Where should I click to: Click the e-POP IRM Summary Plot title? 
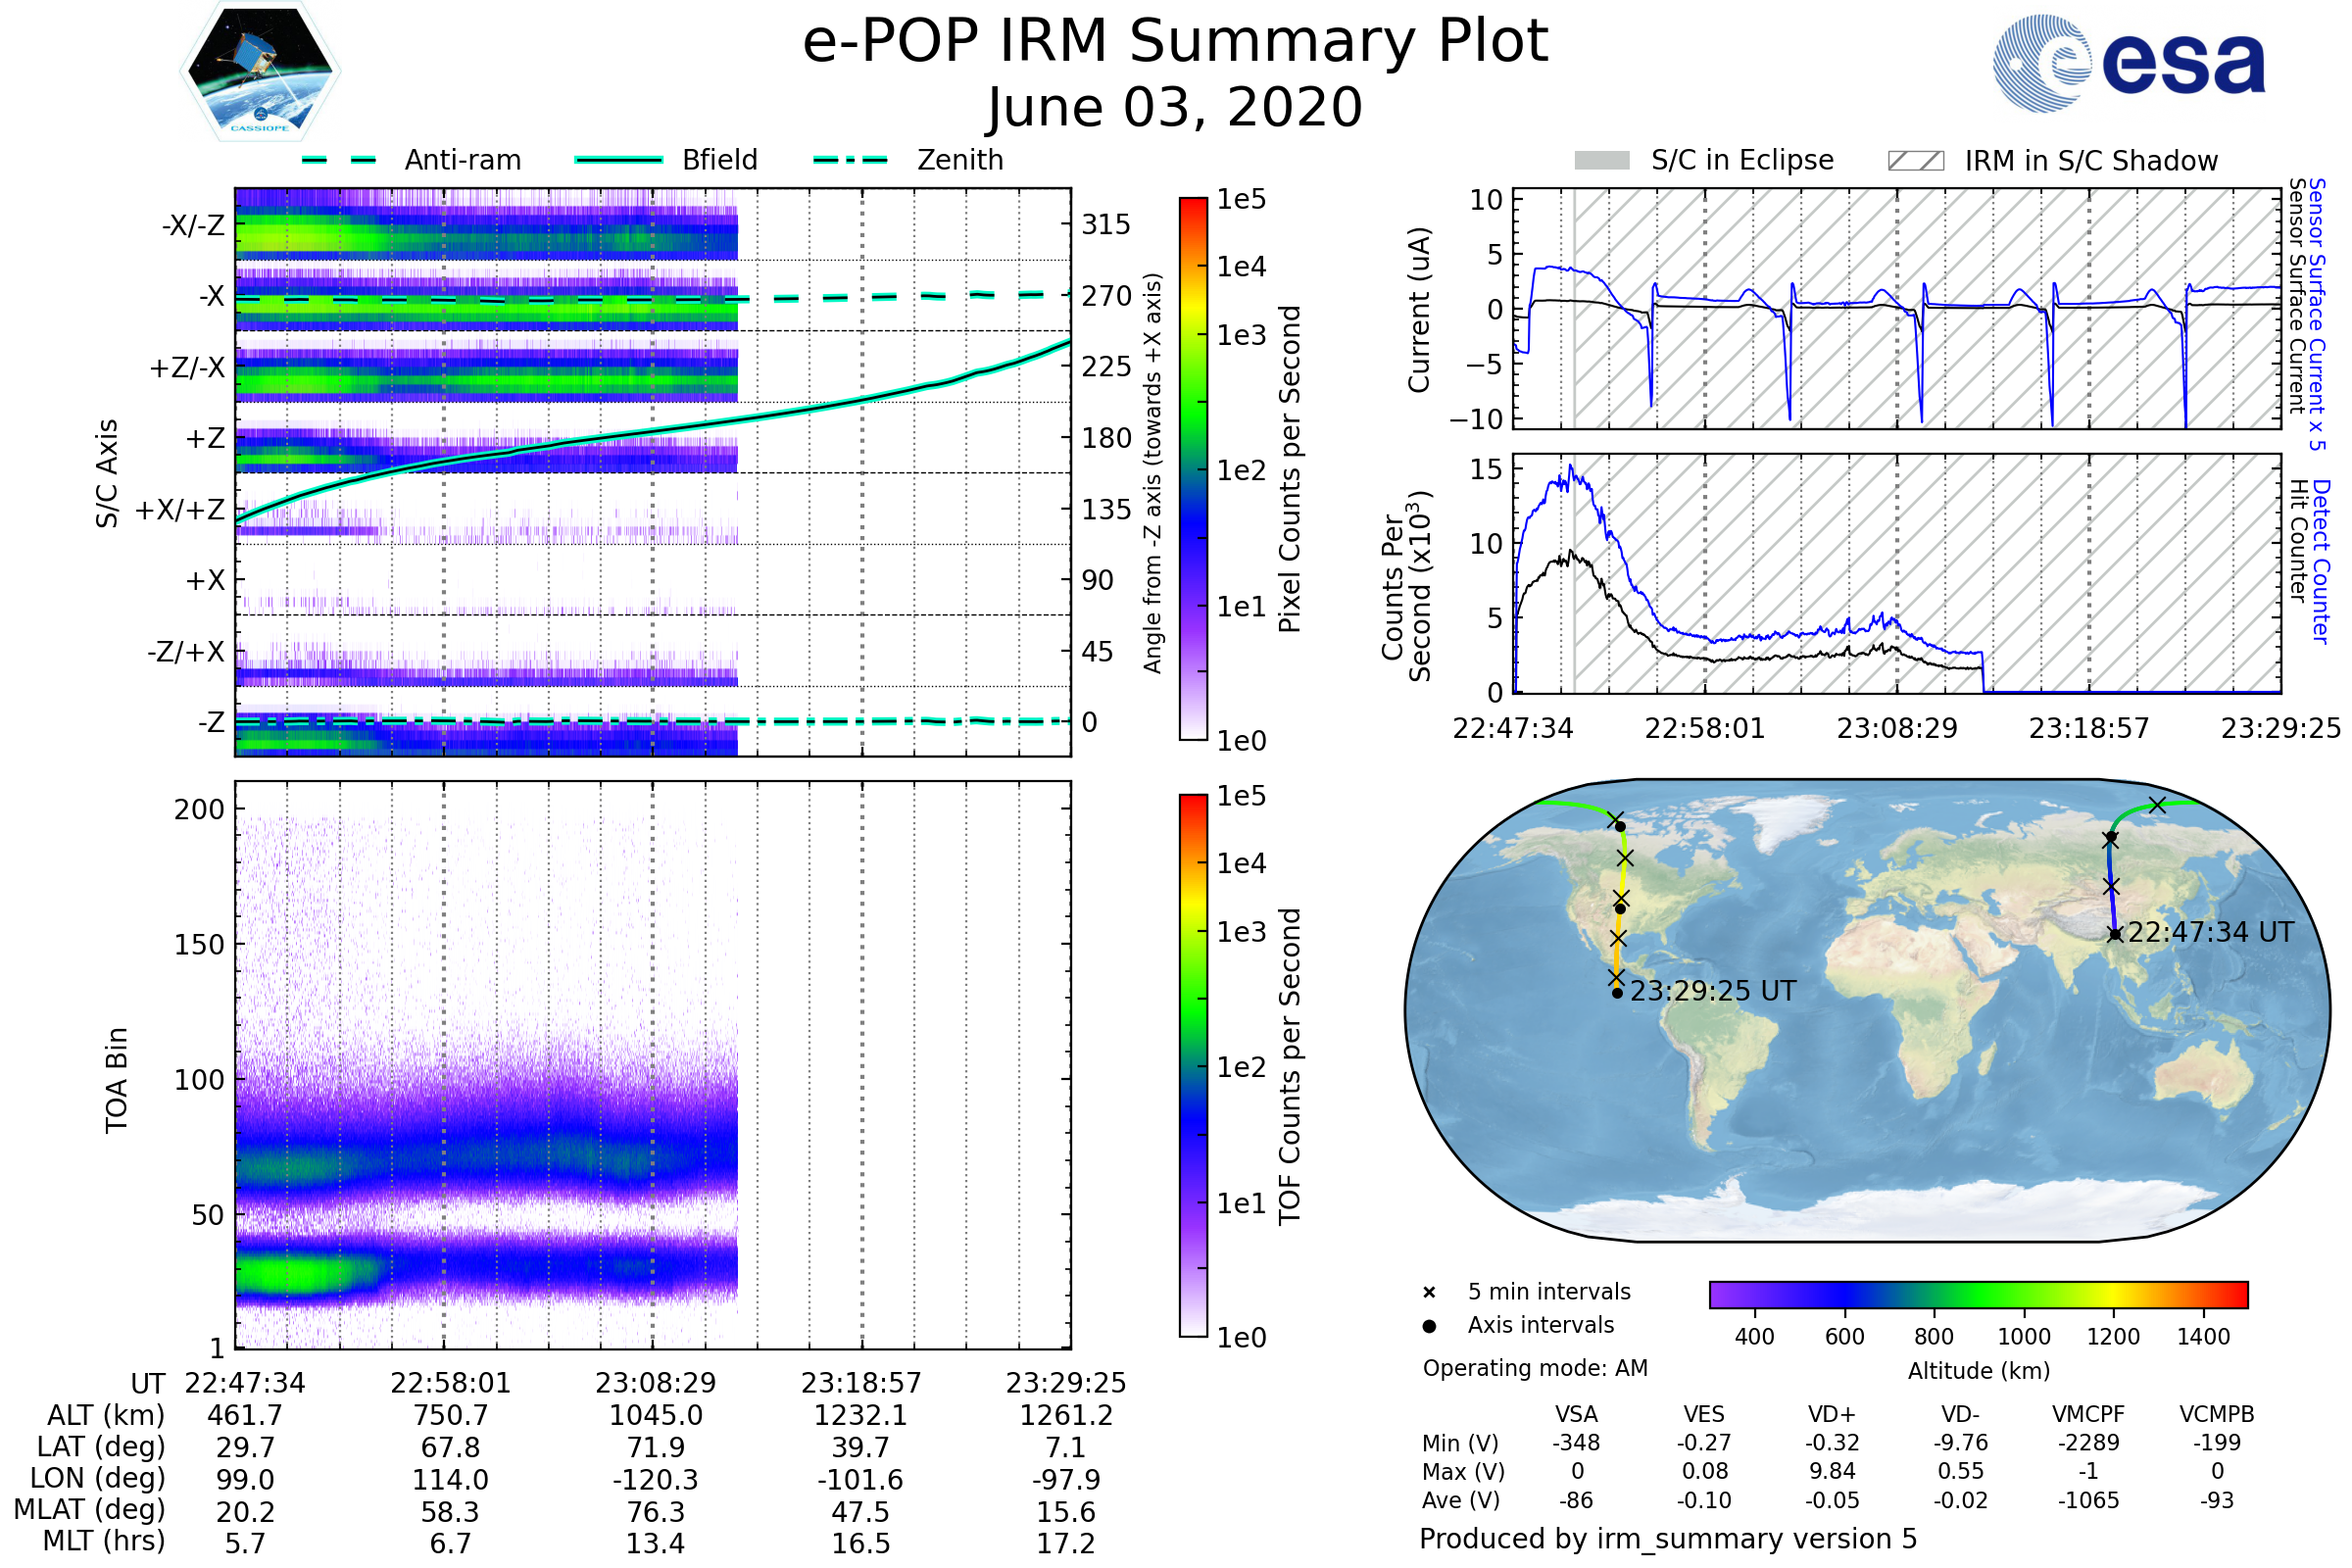(1175, 42)
